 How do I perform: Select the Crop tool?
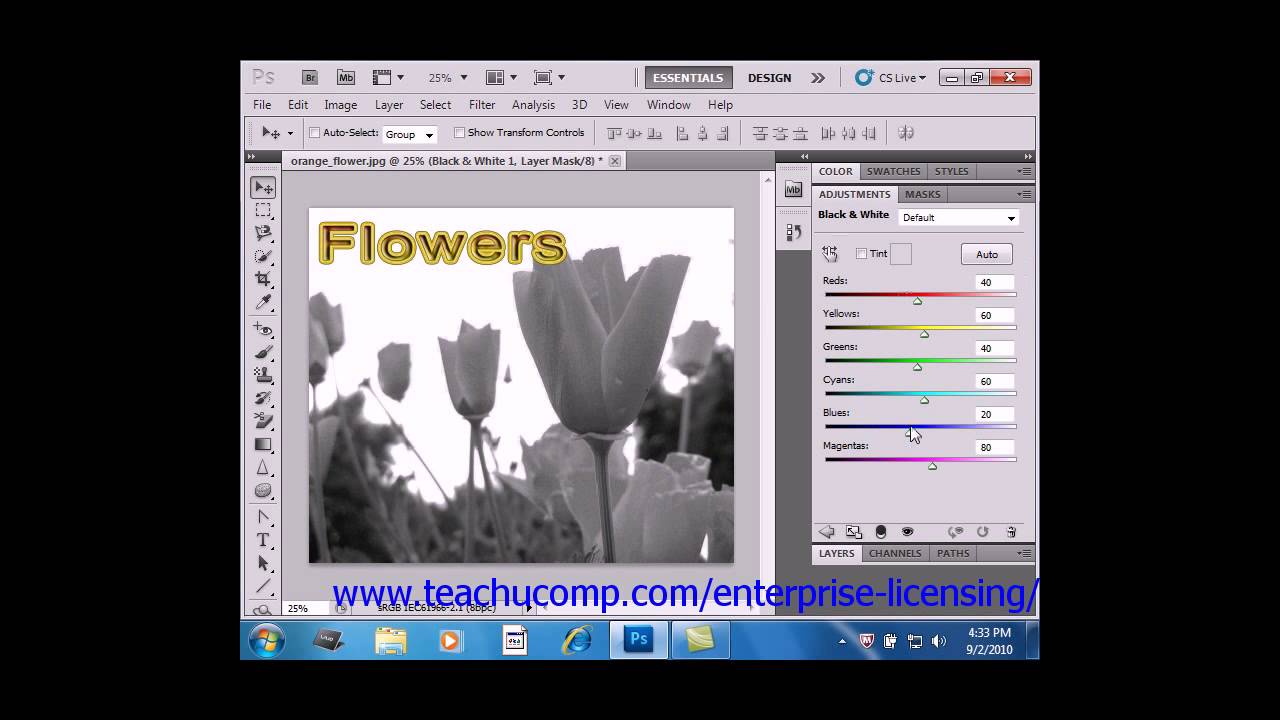263,279
